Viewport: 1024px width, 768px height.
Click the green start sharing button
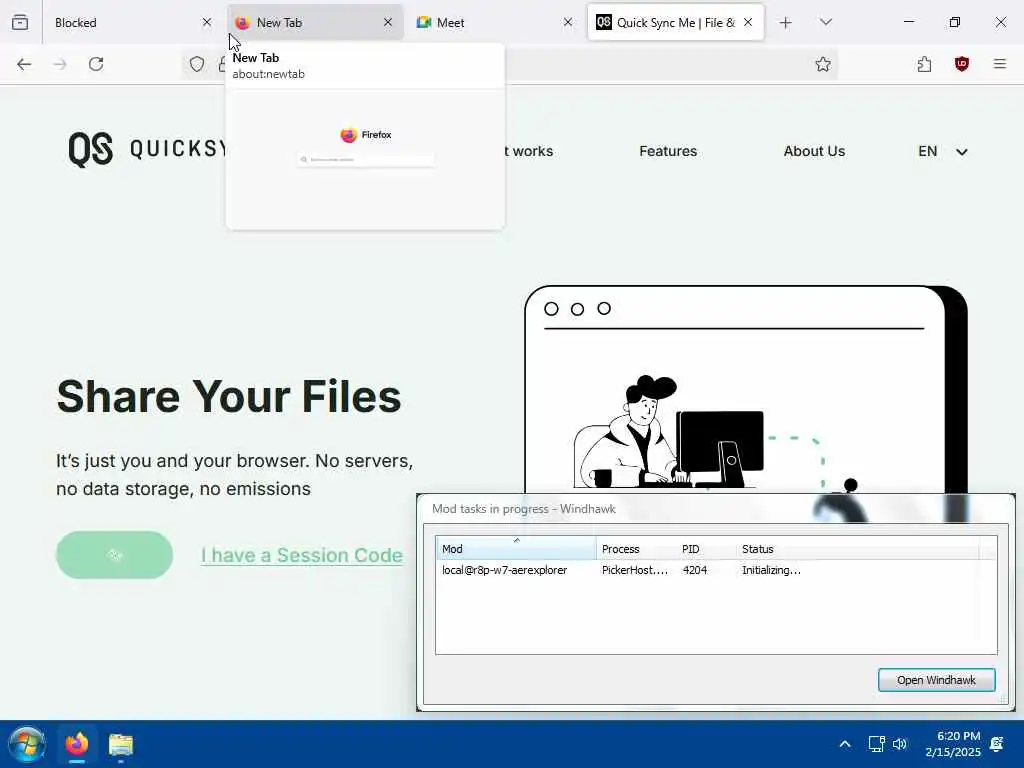[x=114, y=555]
